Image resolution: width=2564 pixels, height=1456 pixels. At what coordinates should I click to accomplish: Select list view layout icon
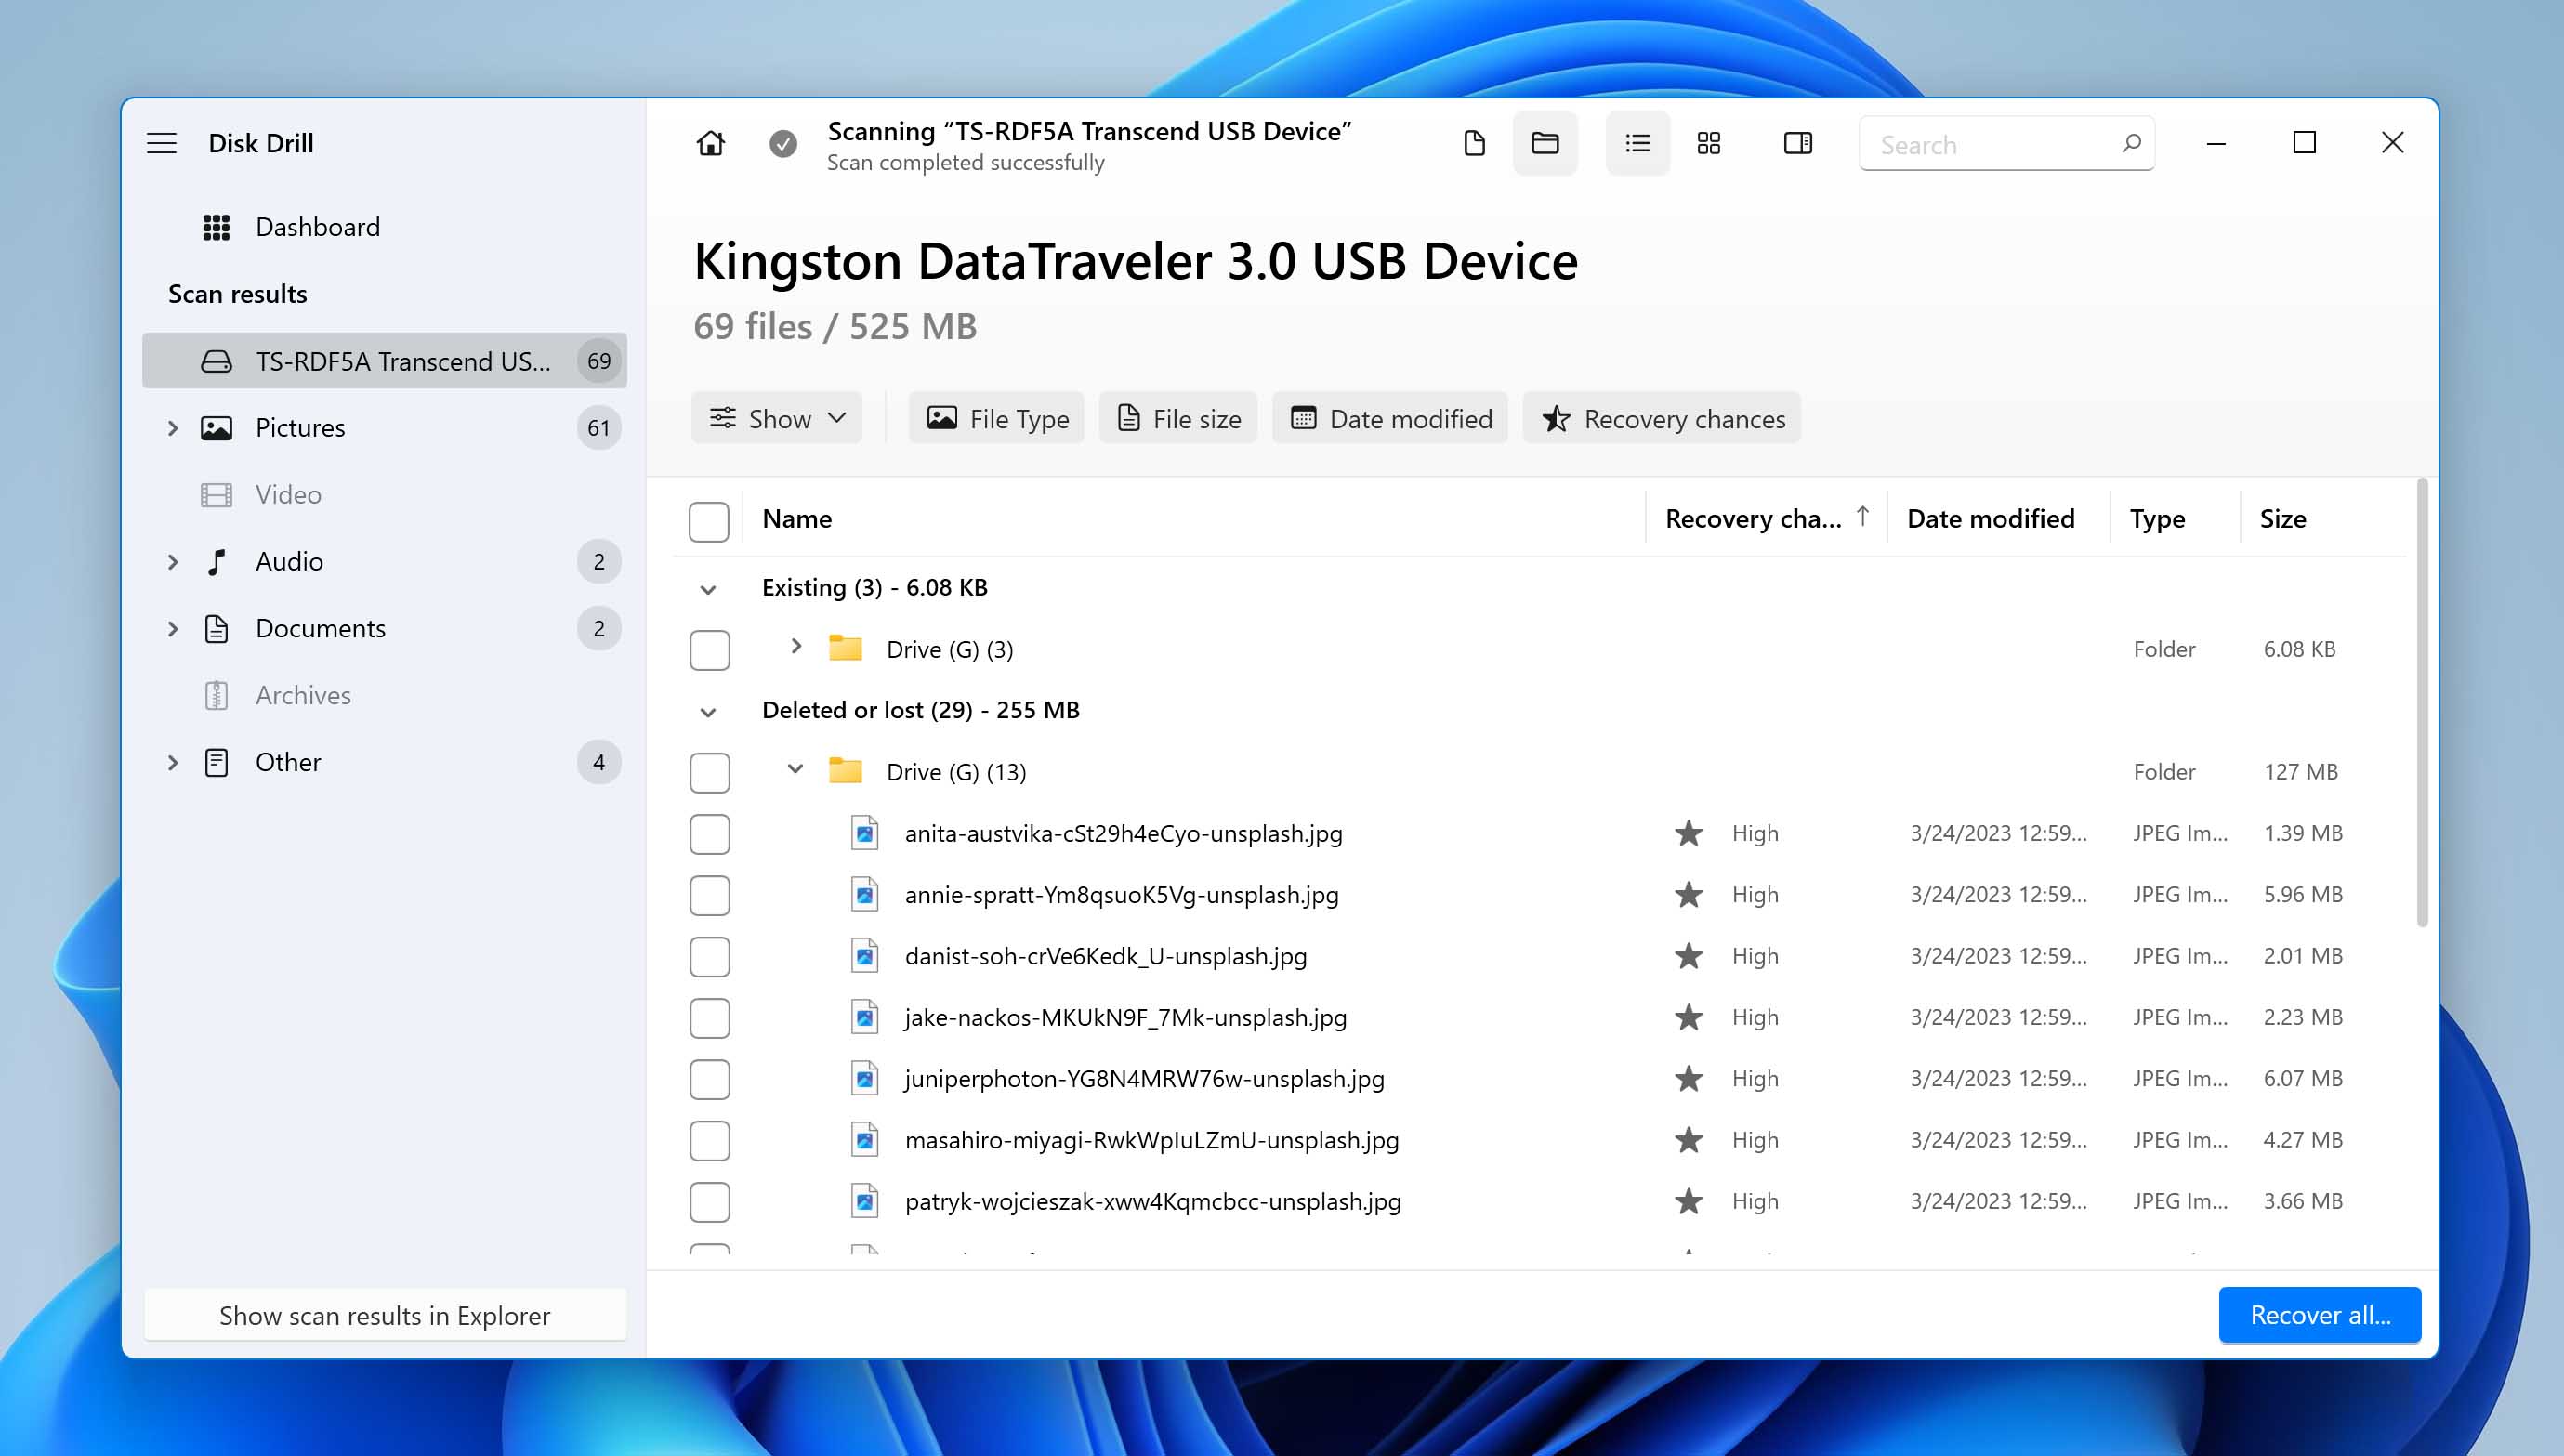(1637, 143)
